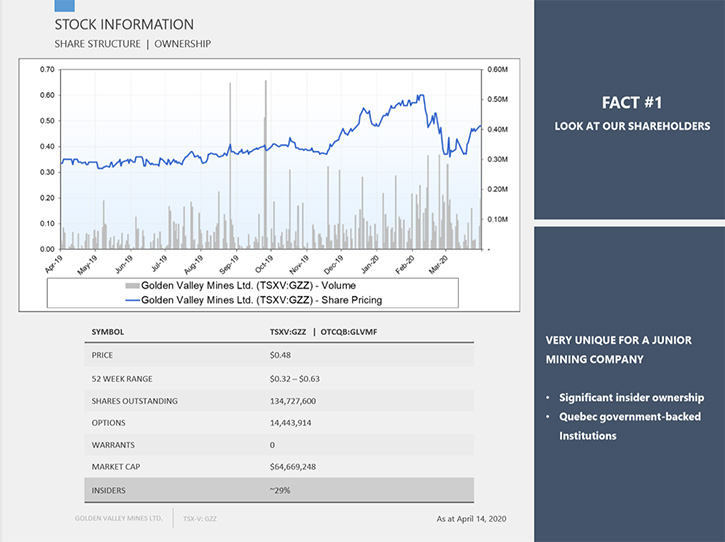Click the $0.48 price value
This screenshot has width=725, height=542.
click(x=281, y=355)
